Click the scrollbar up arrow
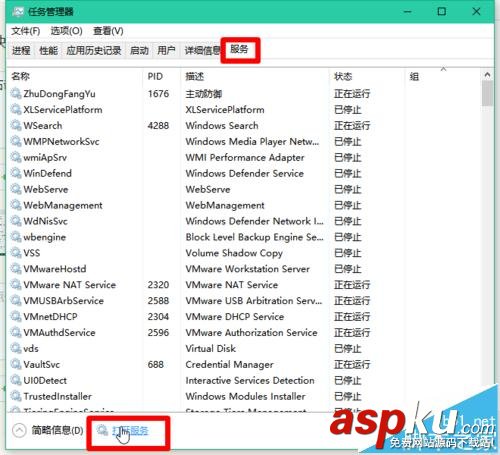This screenshot has height=455, width=500. tap(487, 75)
